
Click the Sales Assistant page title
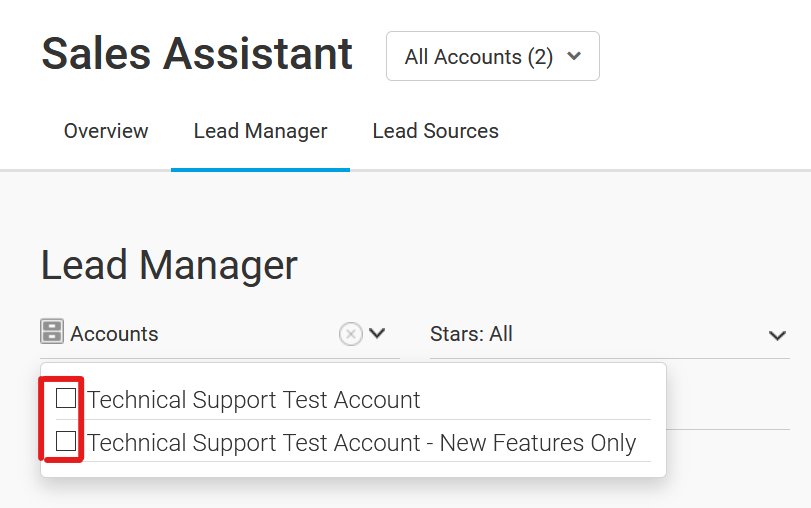197,53
